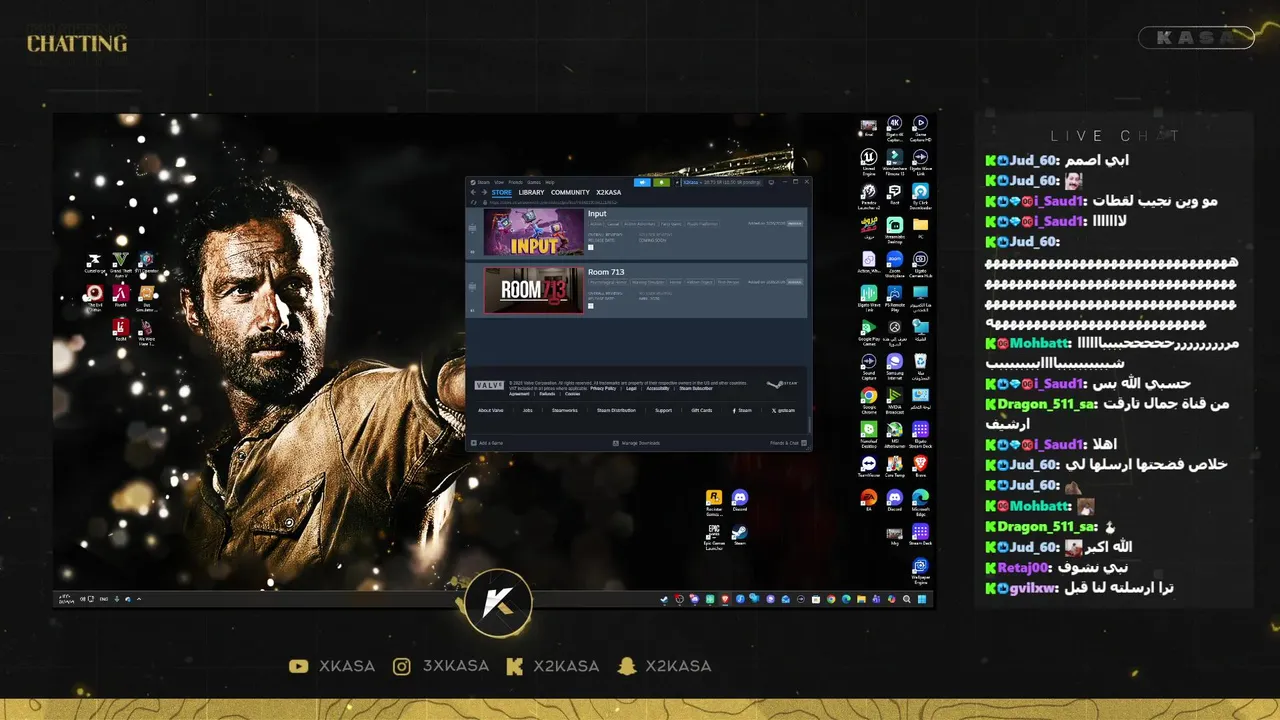Open the Games menu in Steam
The image size is (1280, 720).
point(534,182)
